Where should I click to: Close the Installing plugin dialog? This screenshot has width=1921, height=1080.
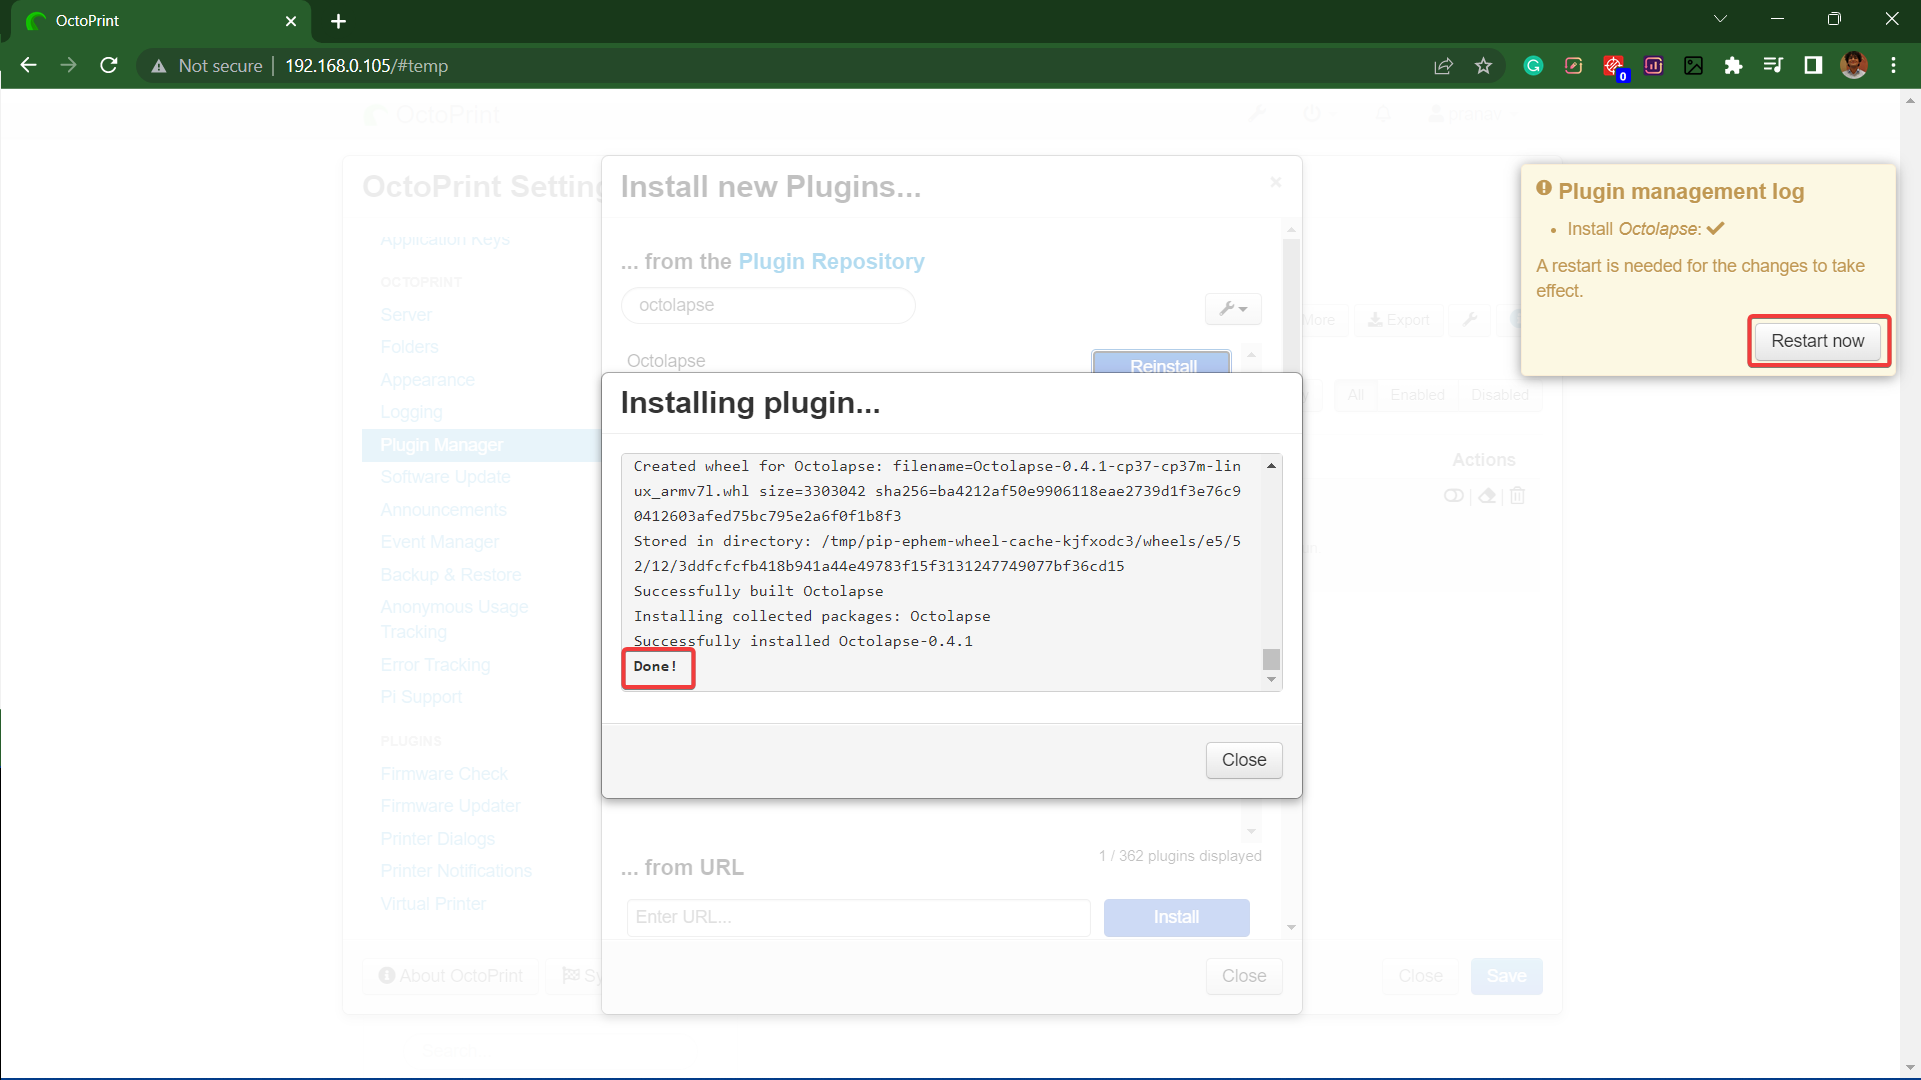(1243, 760)
